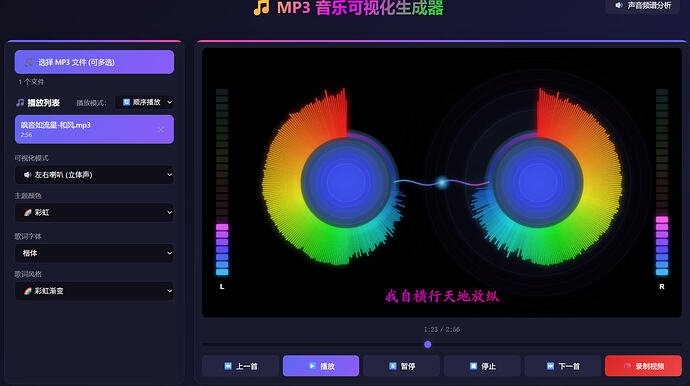
Task: Select the 飒沓如流星-和风.mp3 playlist entry
Action: tap(94, 129)
